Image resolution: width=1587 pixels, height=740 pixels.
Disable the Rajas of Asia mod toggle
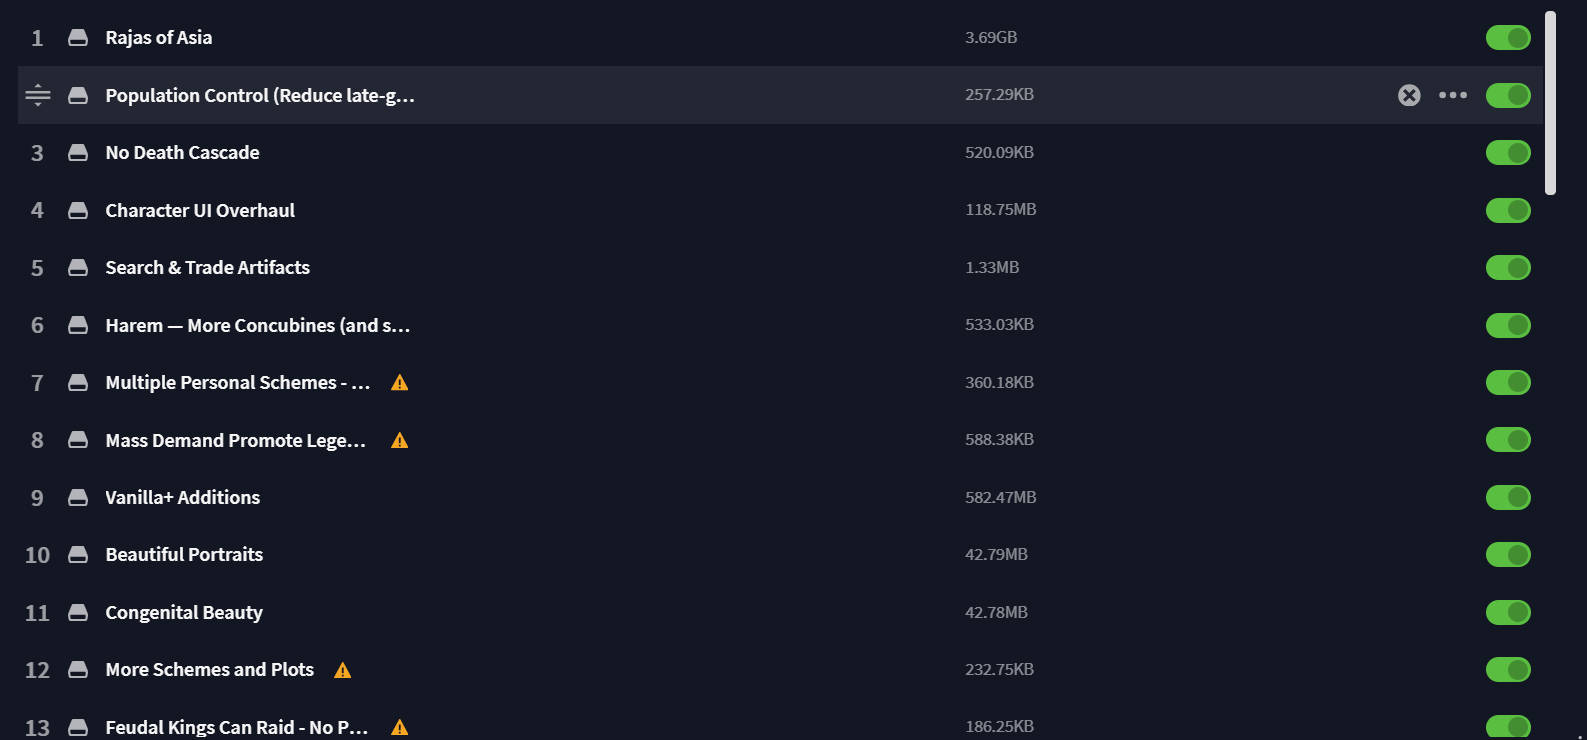pyautogui.click(x=1508, y=38)
